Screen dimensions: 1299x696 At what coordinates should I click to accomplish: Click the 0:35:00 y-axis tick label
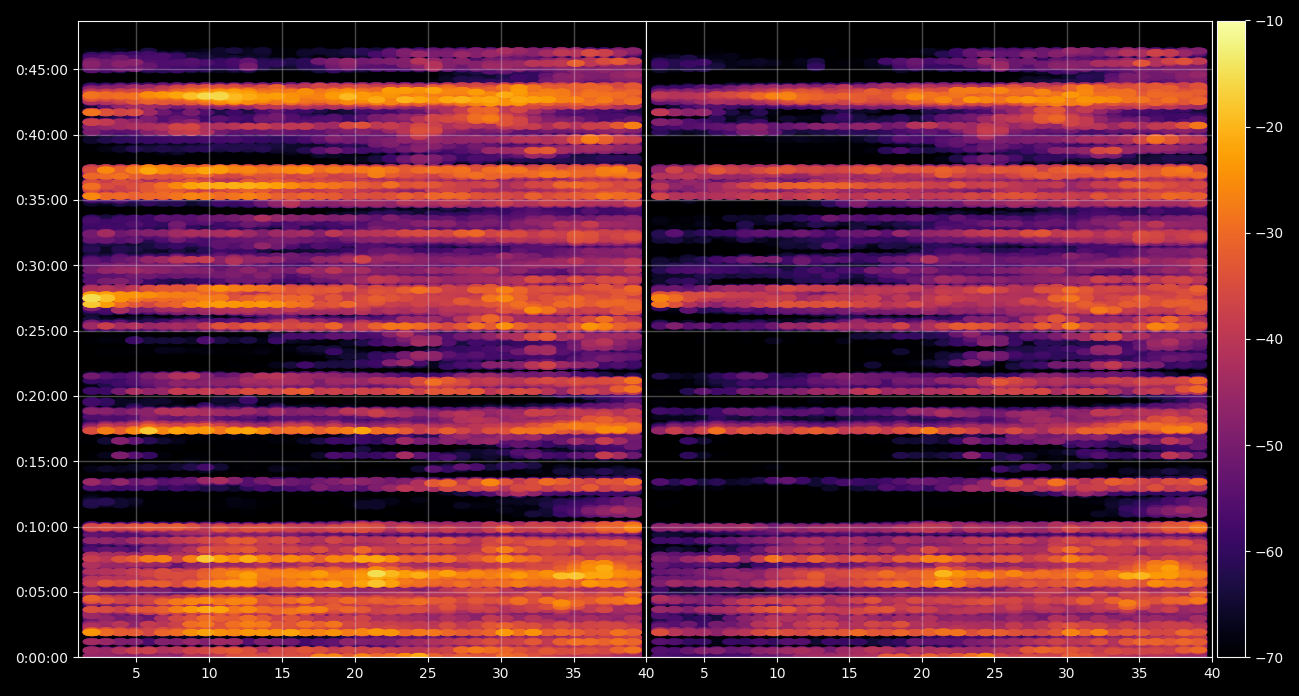pyautogui.click(x=42, y=200)
